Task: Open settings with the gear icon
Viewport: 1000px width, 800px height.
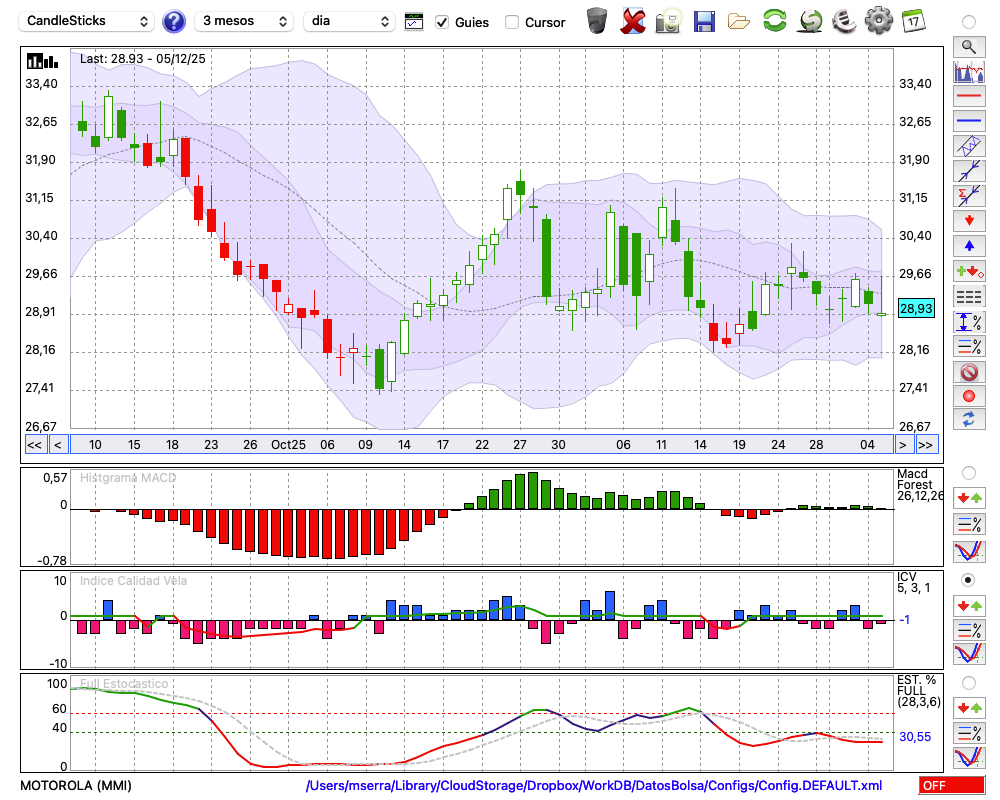Action: (x=878, y=20)
